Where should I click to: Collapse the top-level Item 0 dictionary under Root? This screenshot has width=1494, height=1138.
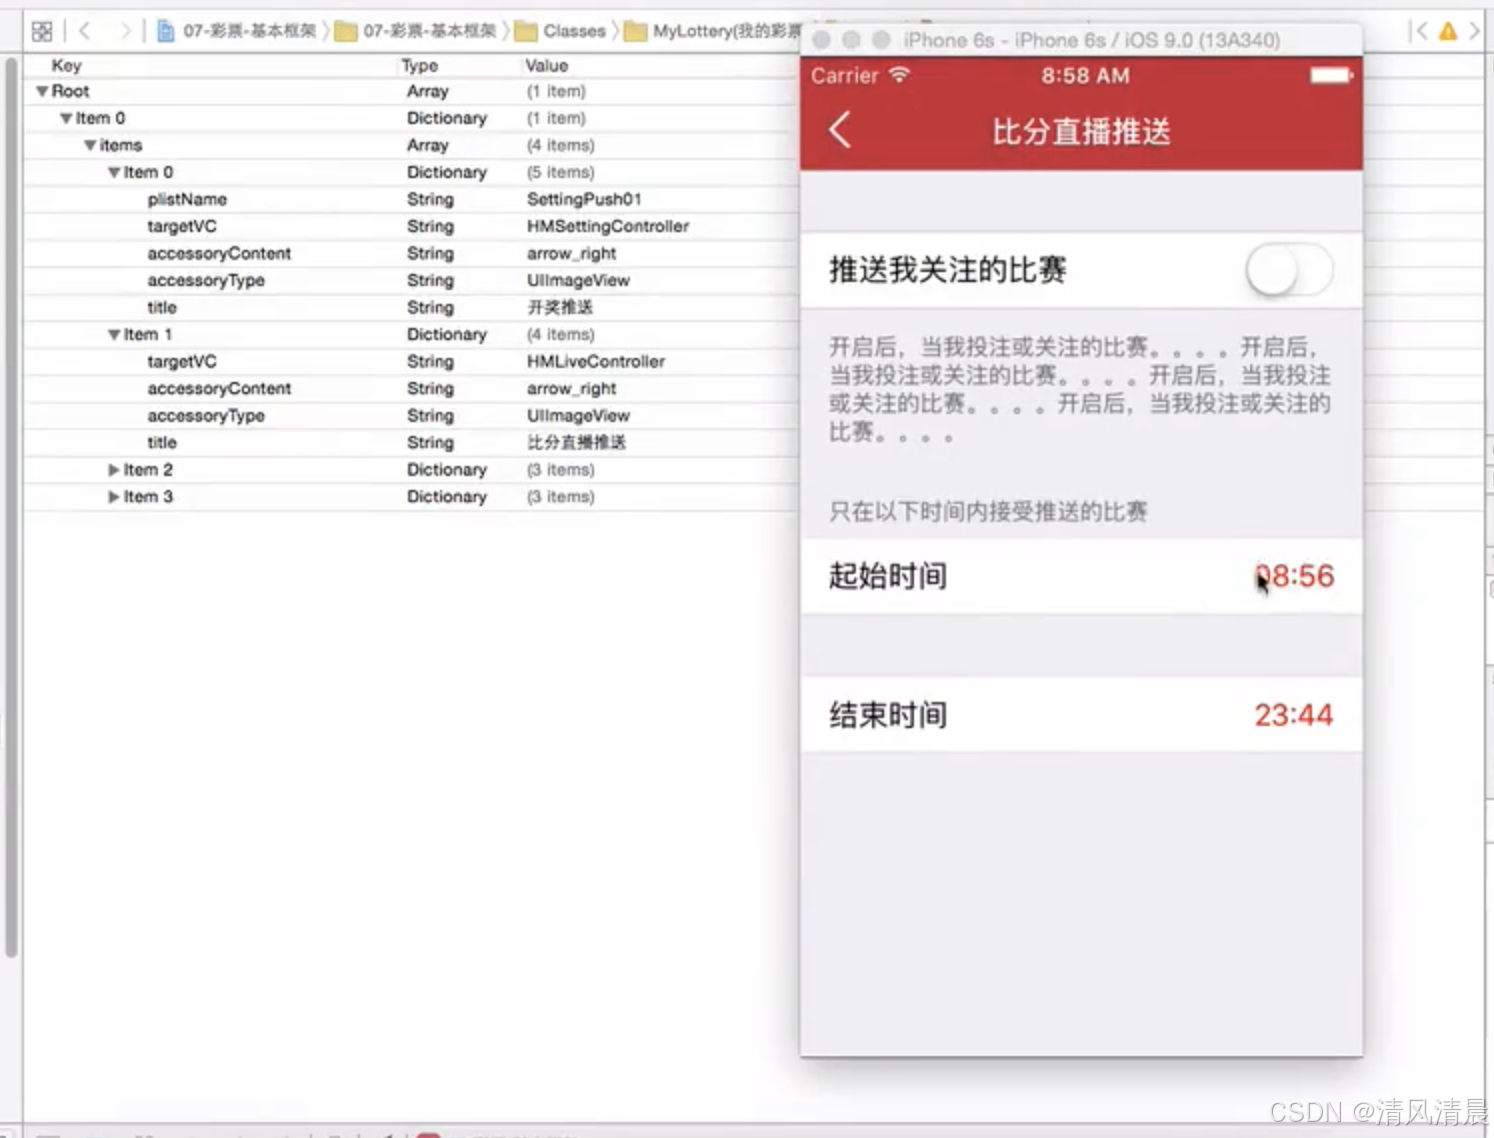[x=66, y=118]
